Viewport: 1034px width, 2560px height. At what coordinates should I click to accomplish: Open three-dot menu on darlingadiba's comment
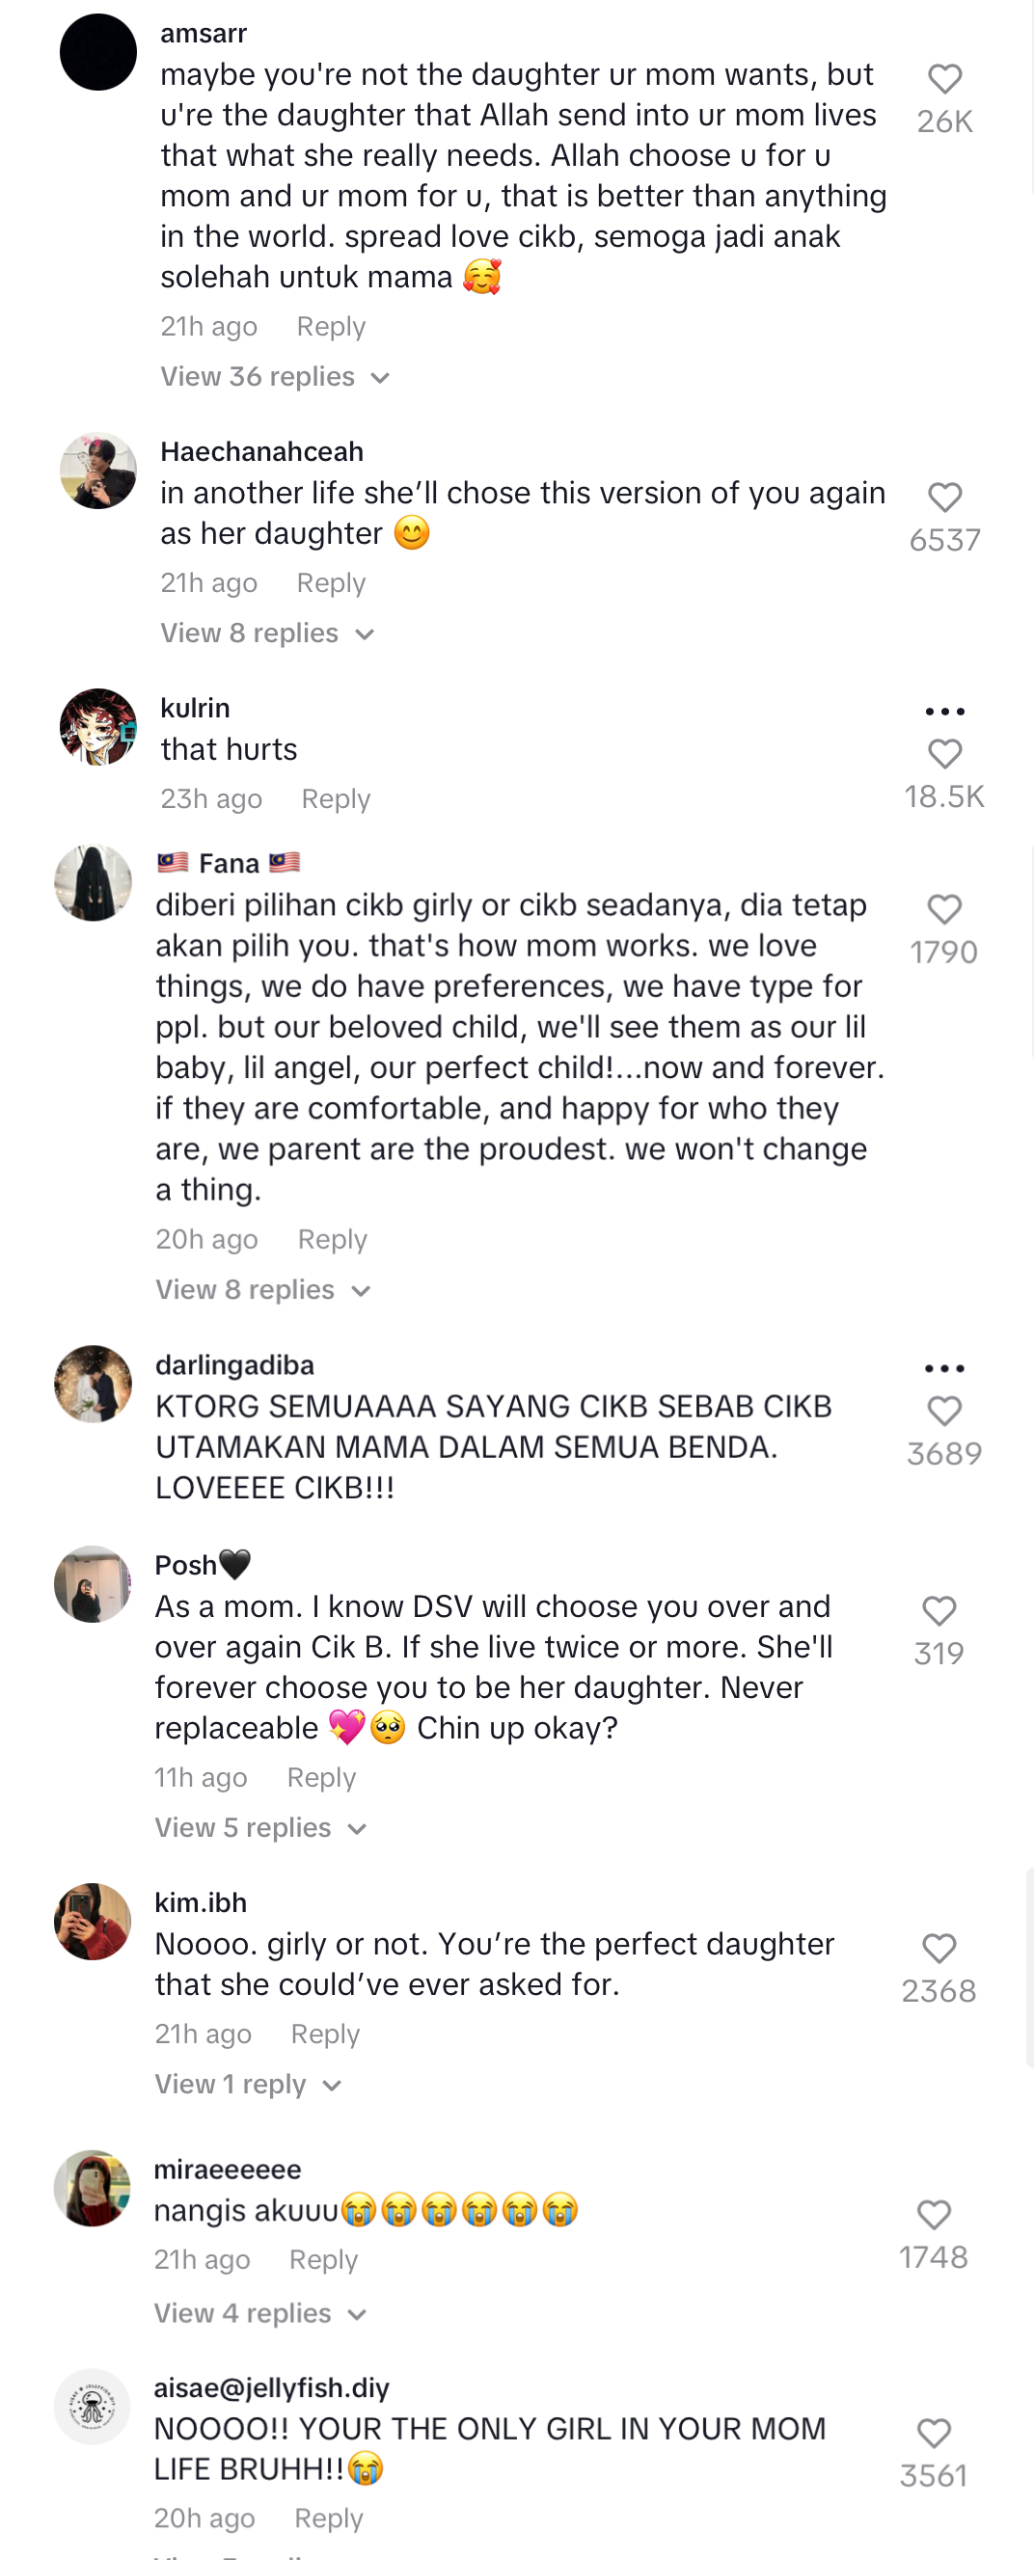[944, 1368]
